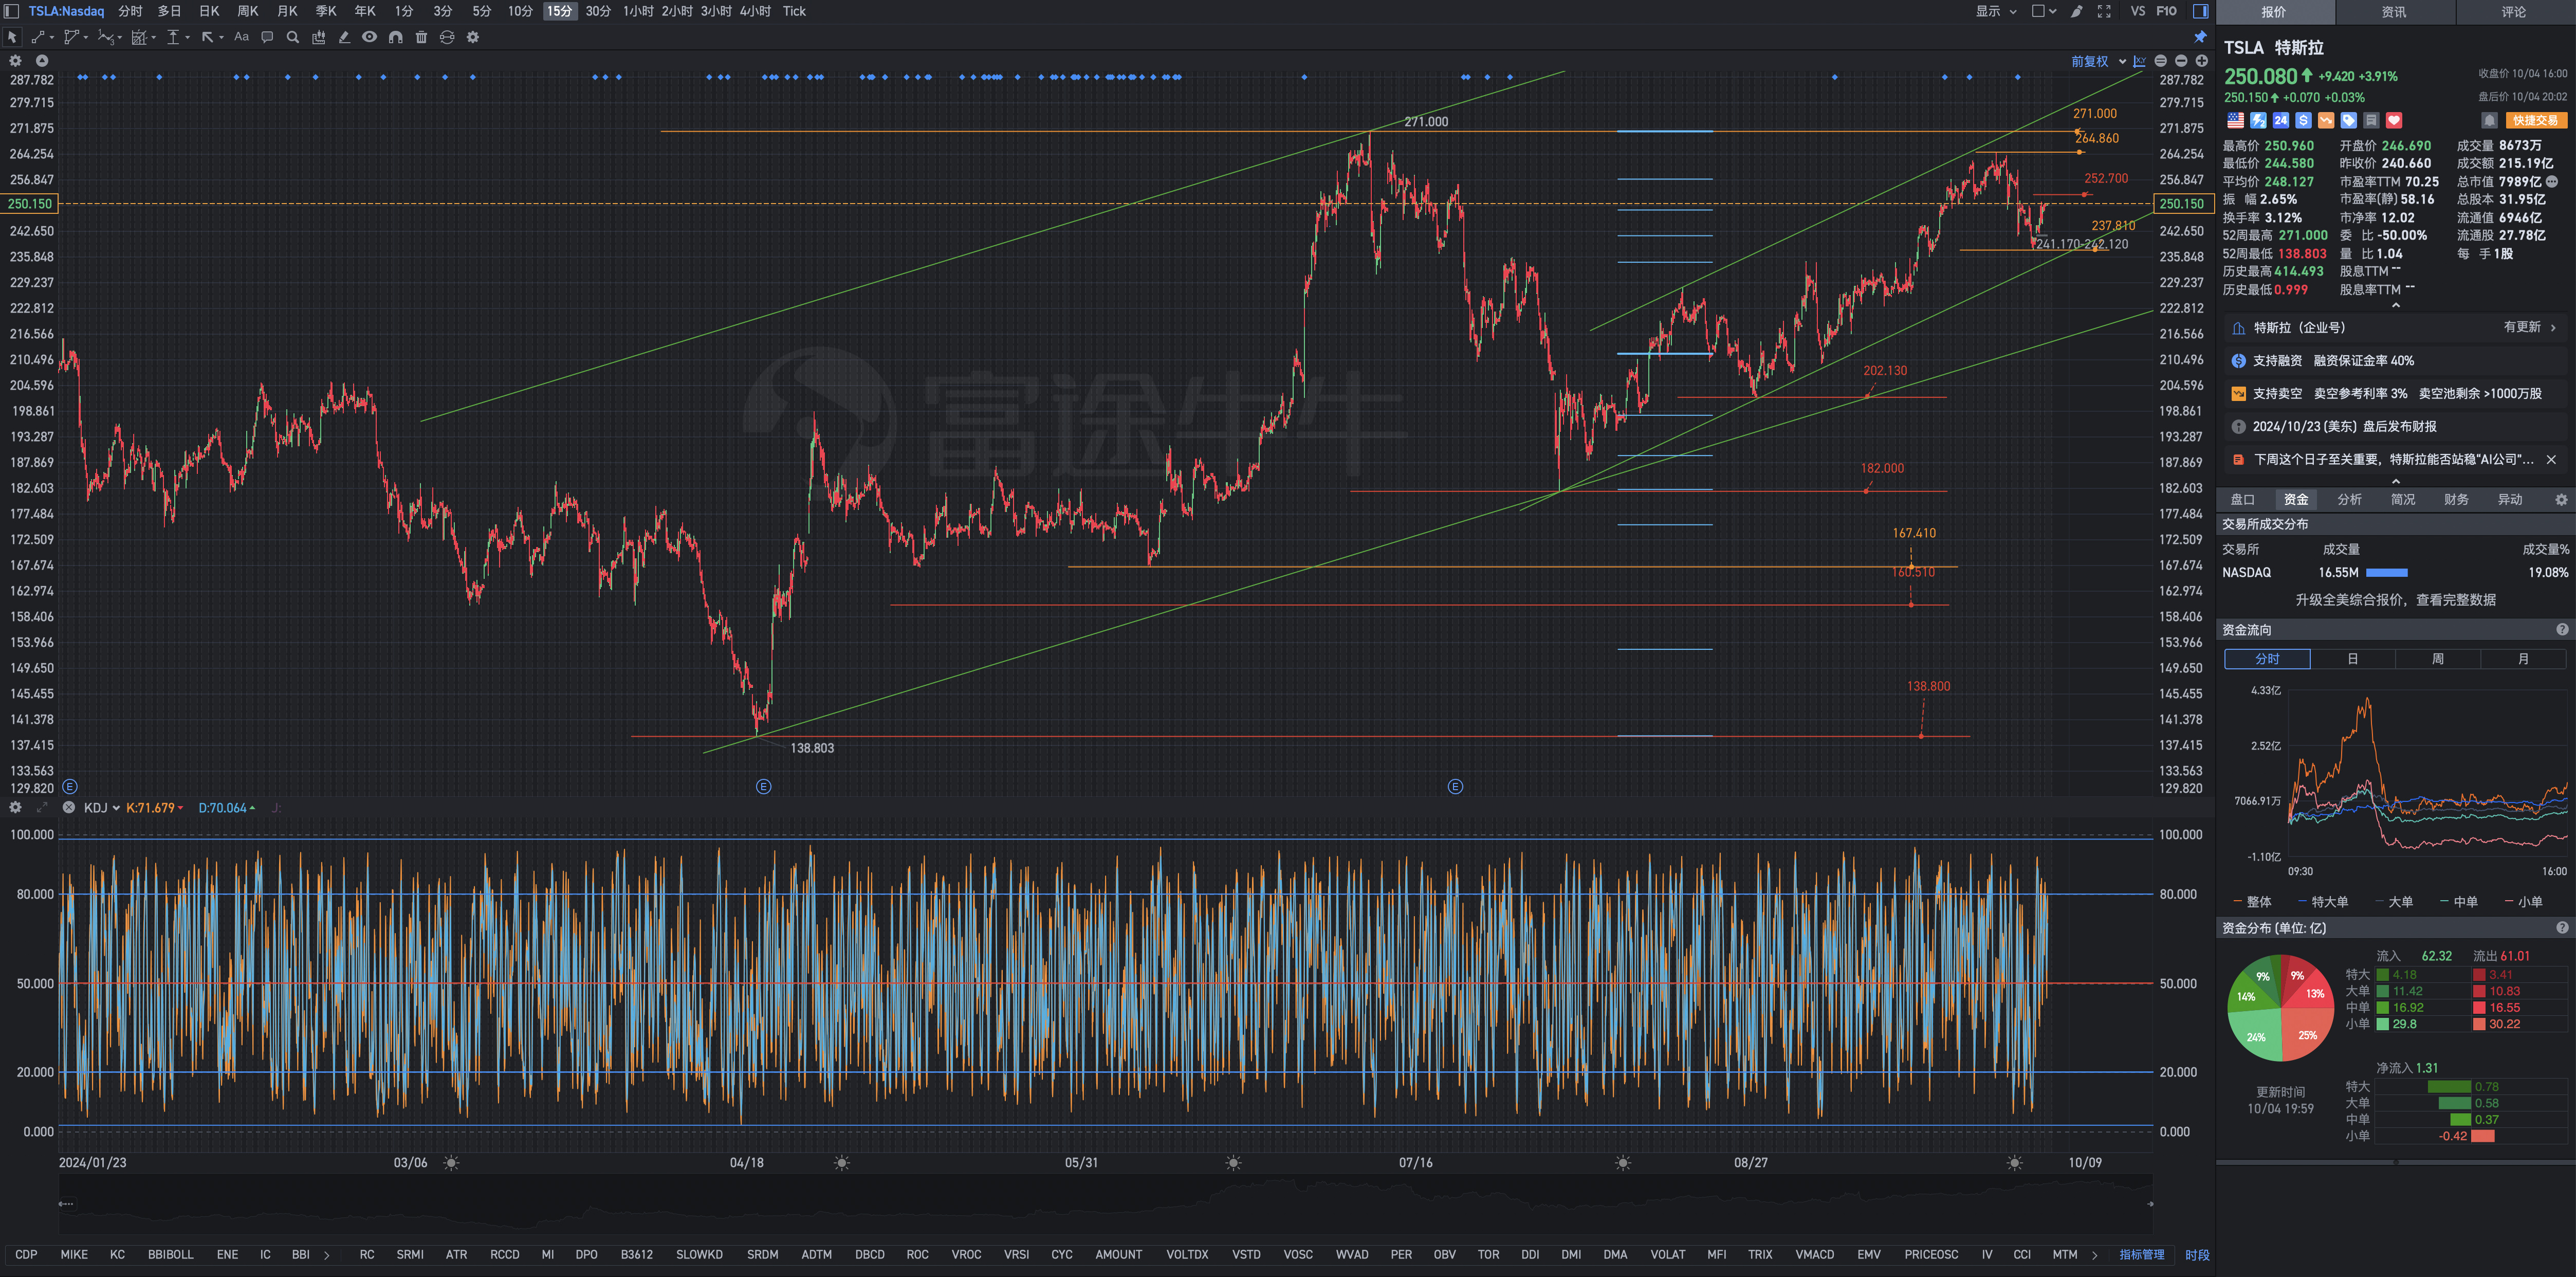Open drawing tools settings gear
The width and height of the screenshot is (2576, 1277).
(473, 37)
